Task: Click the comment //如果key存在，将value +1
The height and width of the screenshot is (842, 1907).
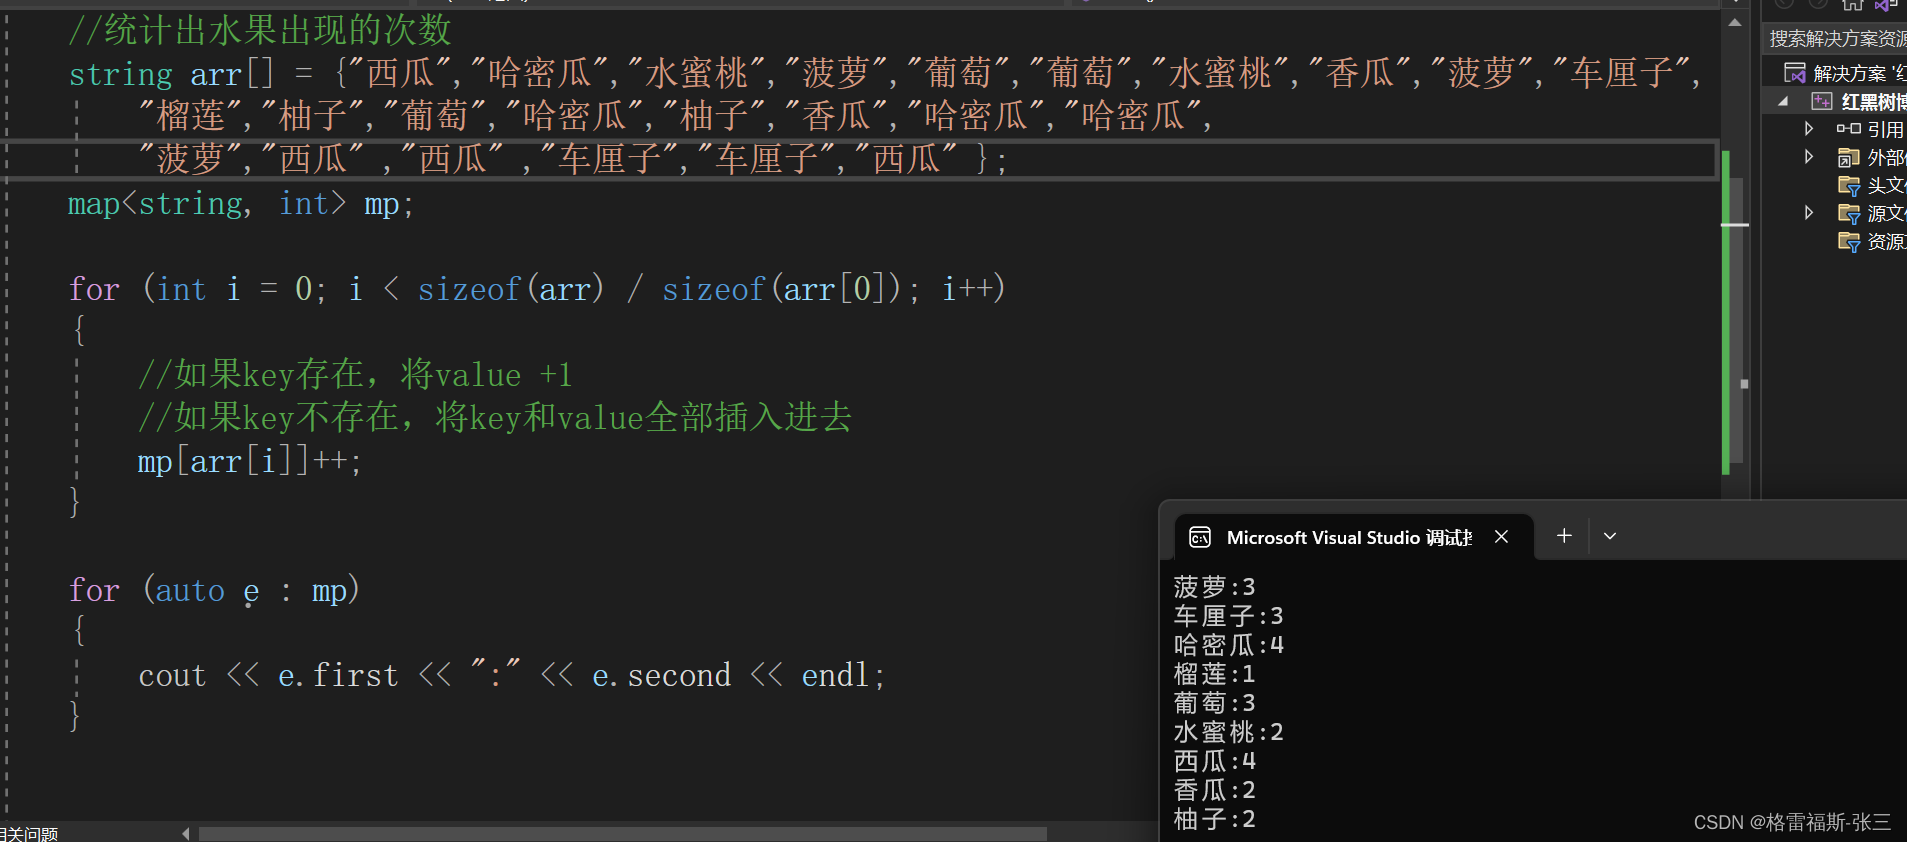Action: pos(355,375)
